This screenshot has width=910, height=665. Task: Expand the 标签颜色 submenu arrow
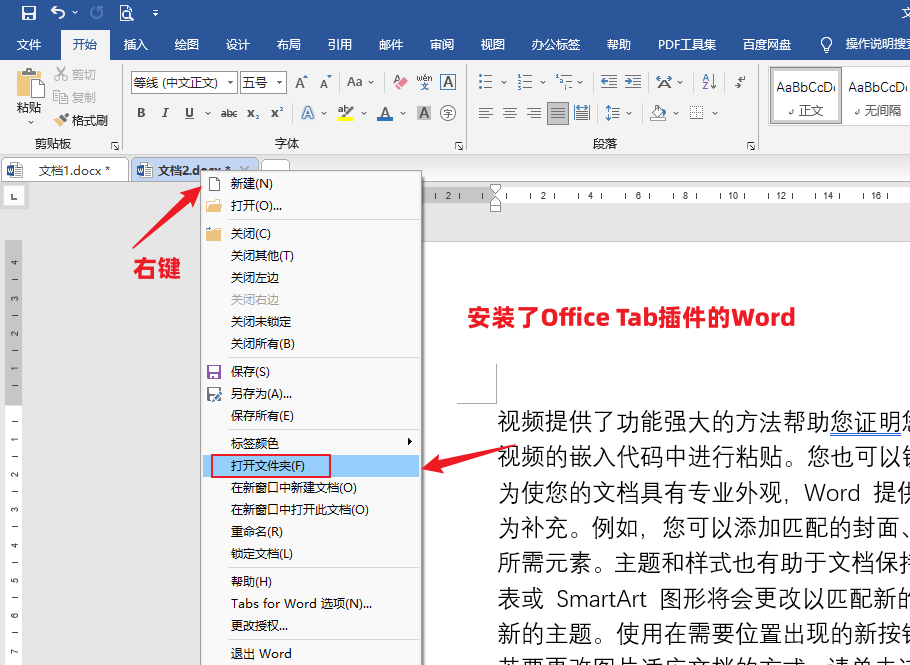click(409, 442)
